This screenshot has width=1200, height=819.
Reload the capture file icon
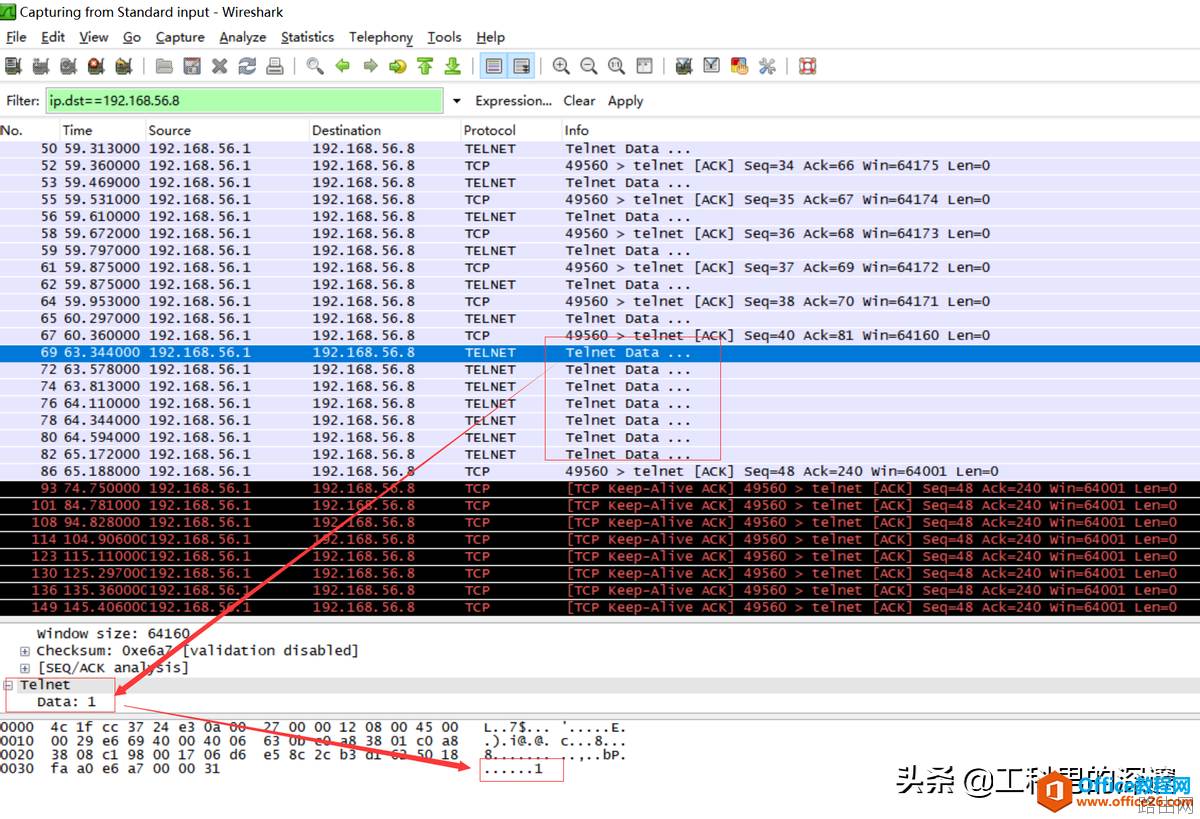247,66
